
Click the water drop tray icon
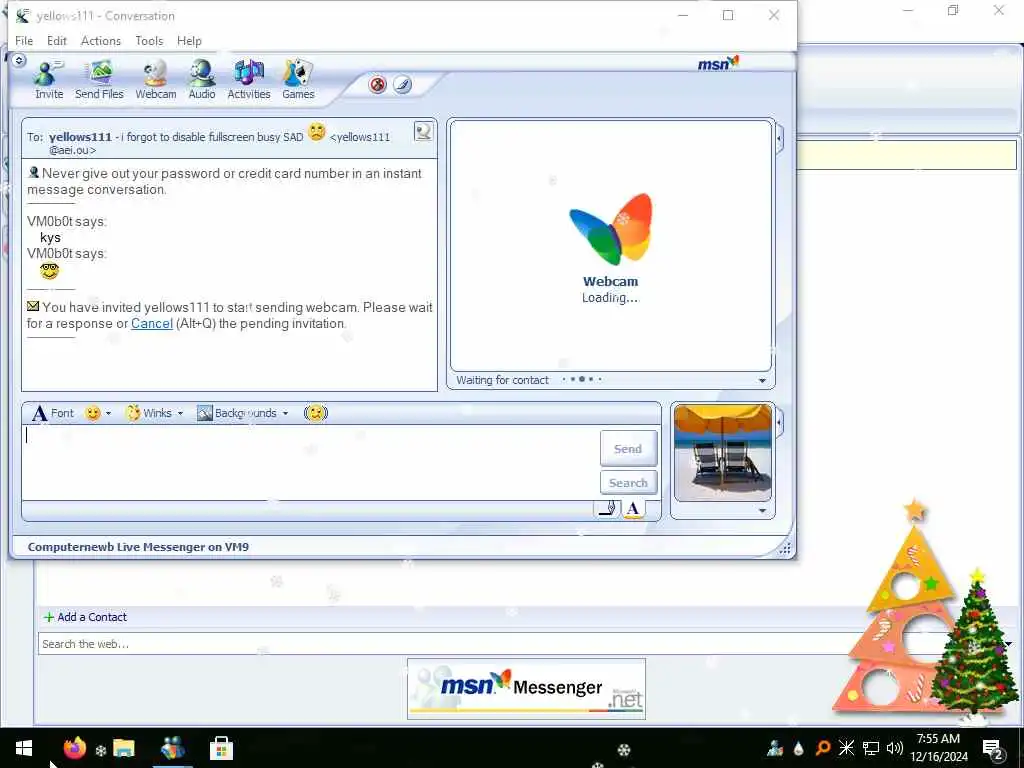pyautogui.click(x=798, y=748)
